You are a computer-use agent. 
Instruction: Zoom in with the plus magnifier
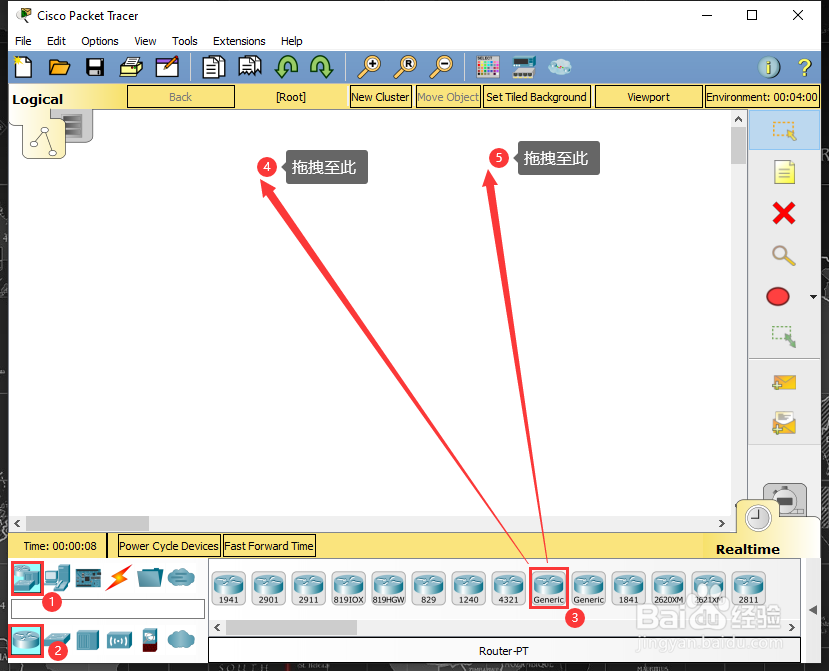click(x=369, y=67)
